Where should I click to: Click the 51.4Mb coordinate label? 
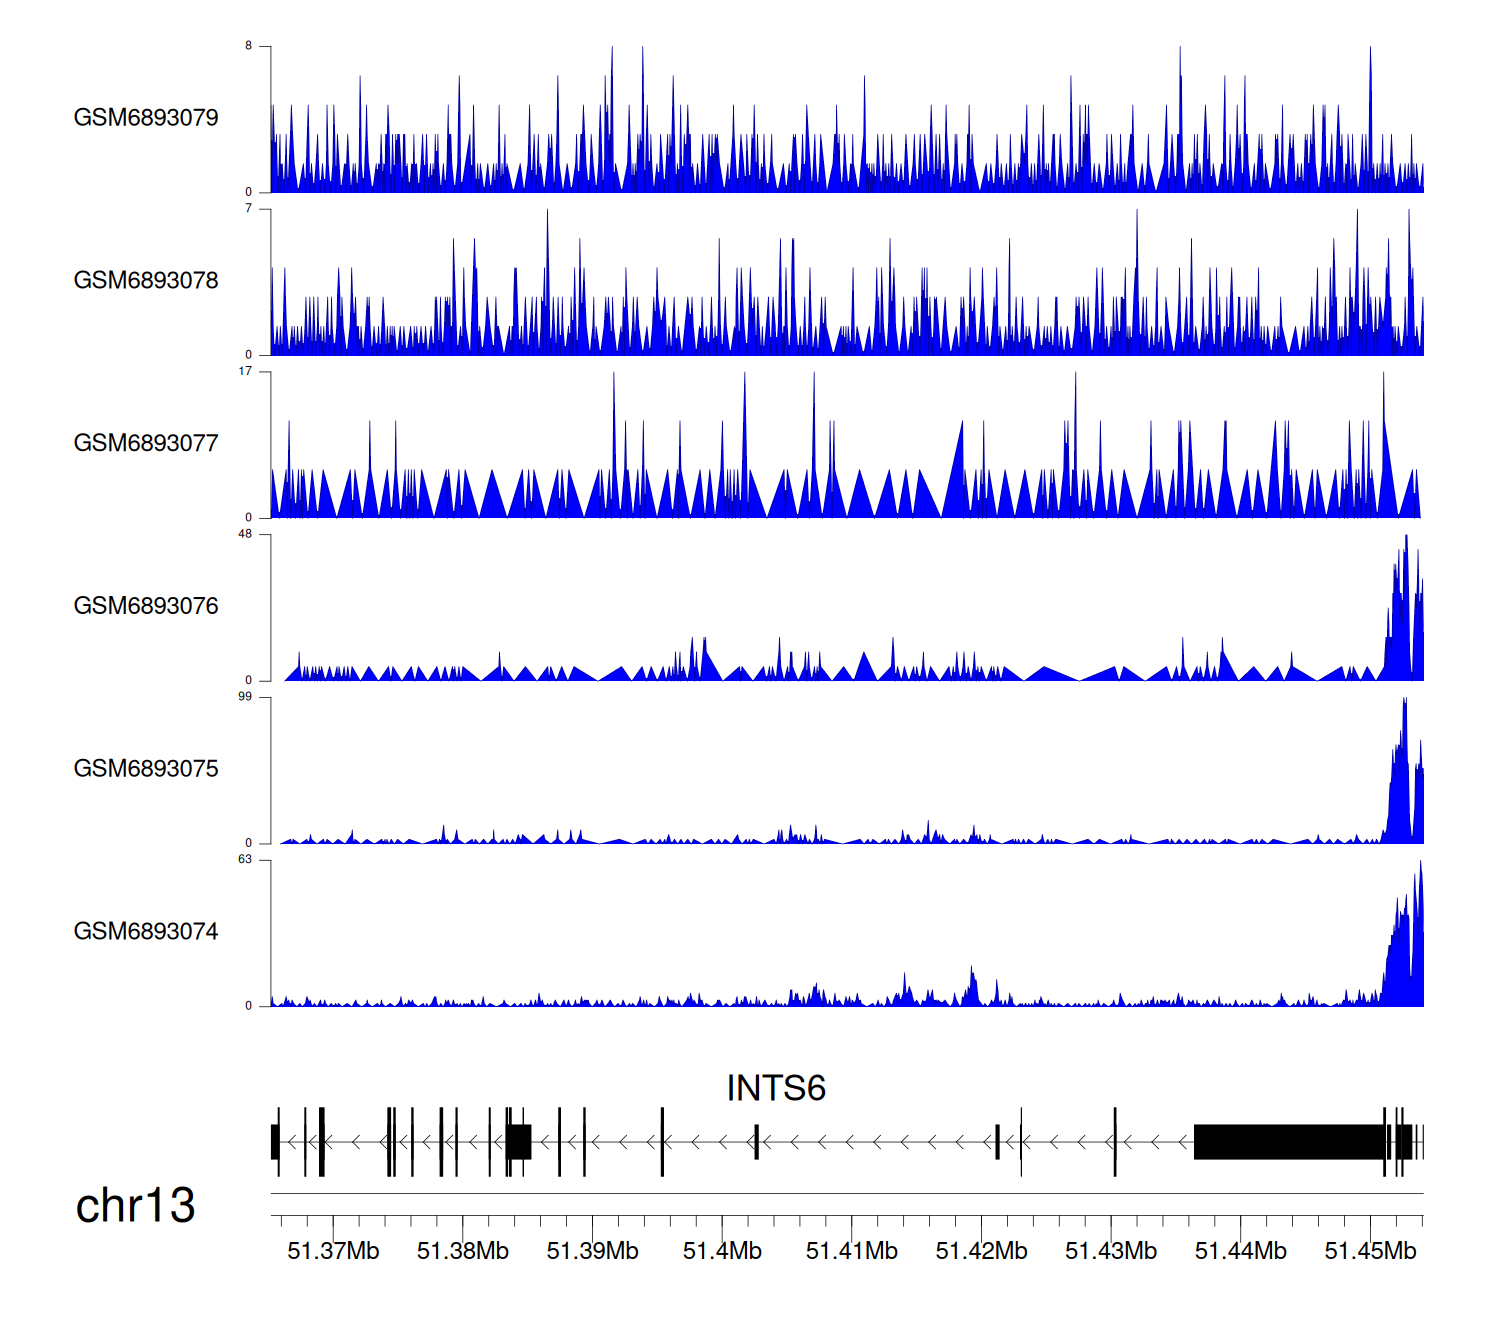pos(722,1251)
